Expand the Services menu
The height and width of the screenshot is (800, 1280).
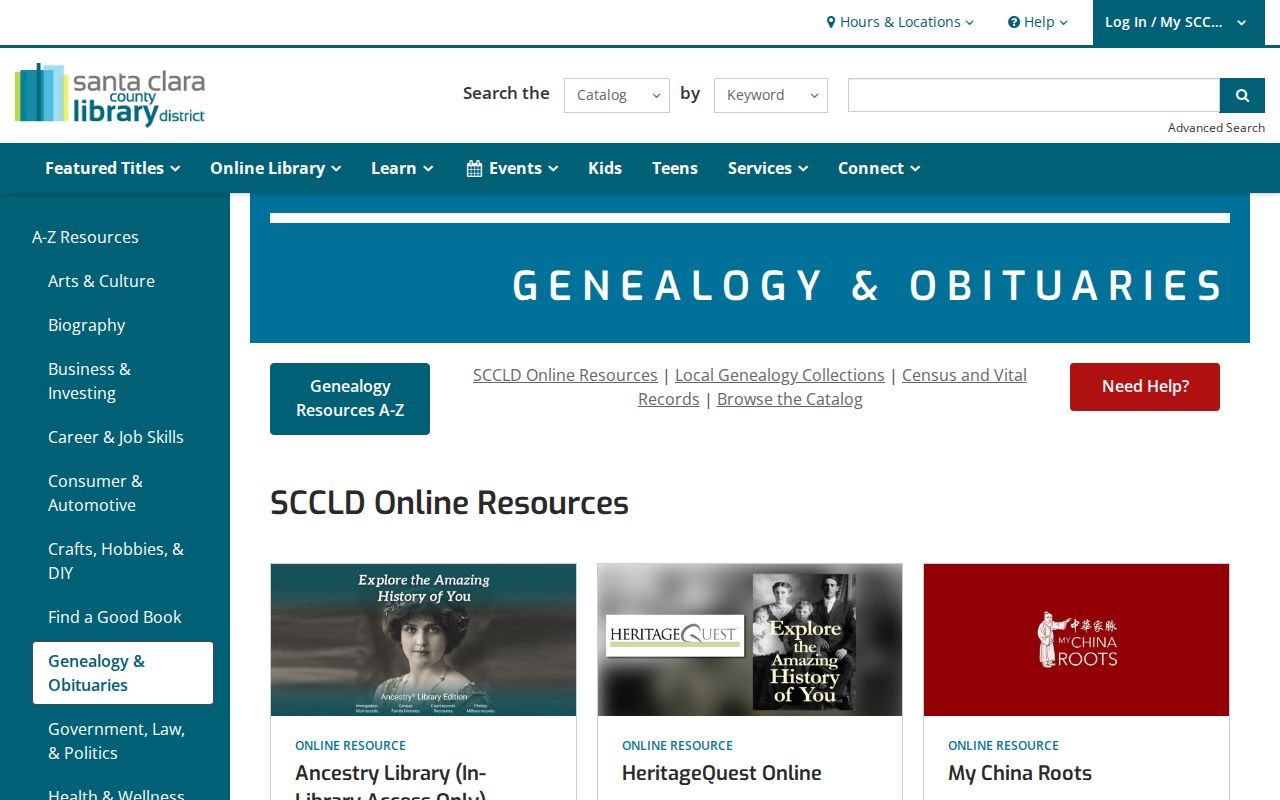[x=768, y=168]
